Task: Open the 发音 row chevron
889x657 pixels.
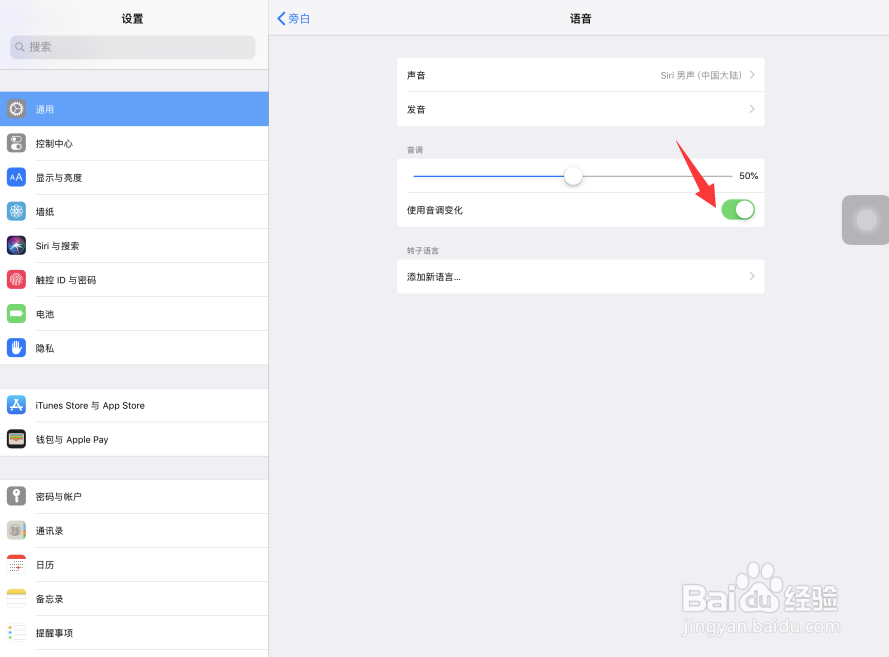Action: pos(752,109)
